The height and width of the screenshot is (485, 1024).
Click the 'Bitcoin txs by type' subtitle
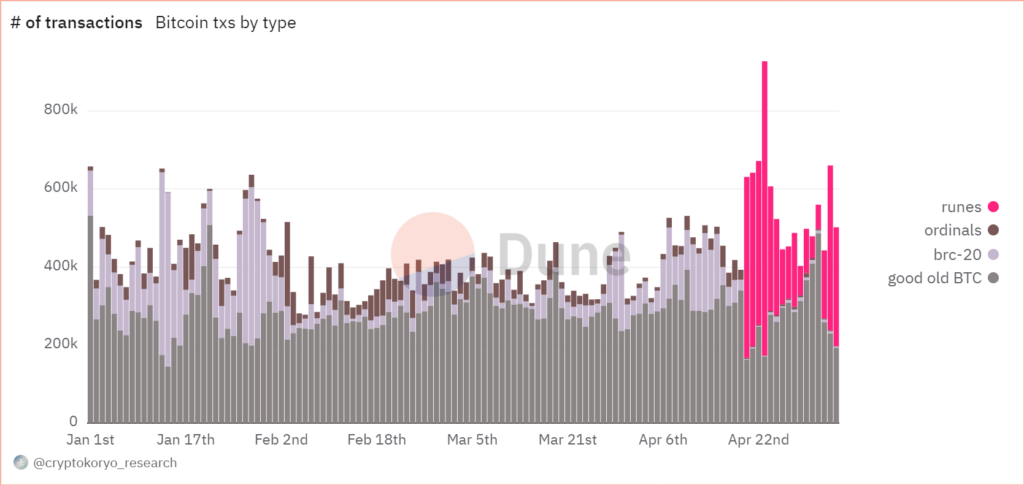point(226,23)
